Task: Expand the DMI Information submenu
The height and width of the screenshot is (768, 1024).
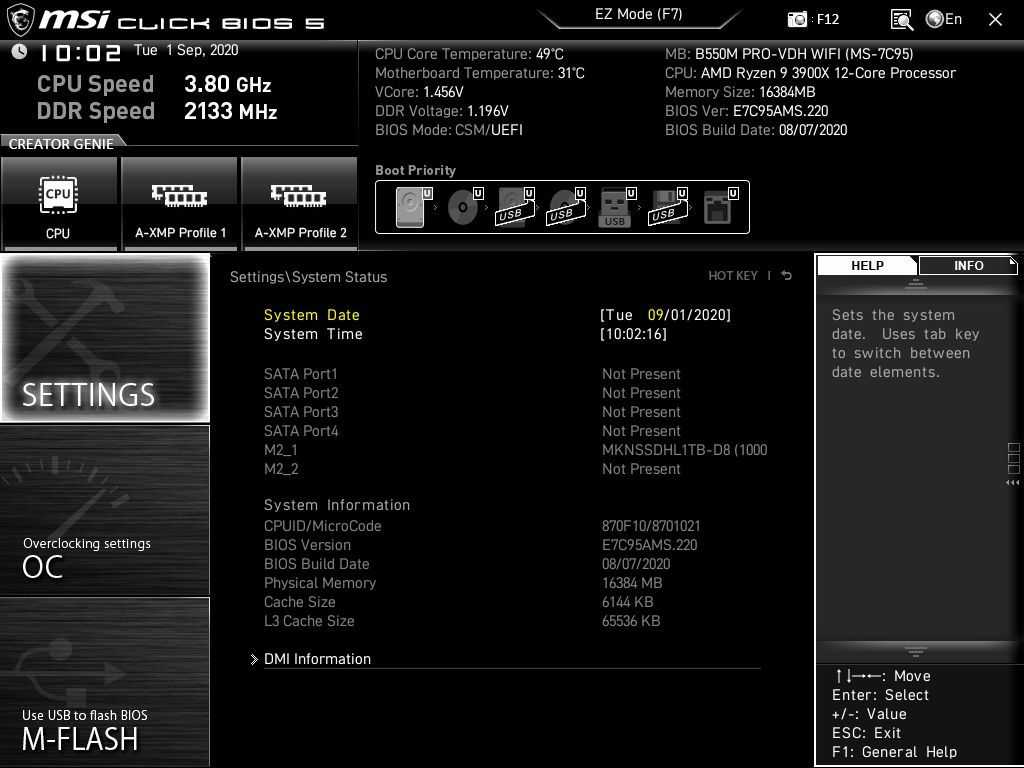Action: click(317, 659)
